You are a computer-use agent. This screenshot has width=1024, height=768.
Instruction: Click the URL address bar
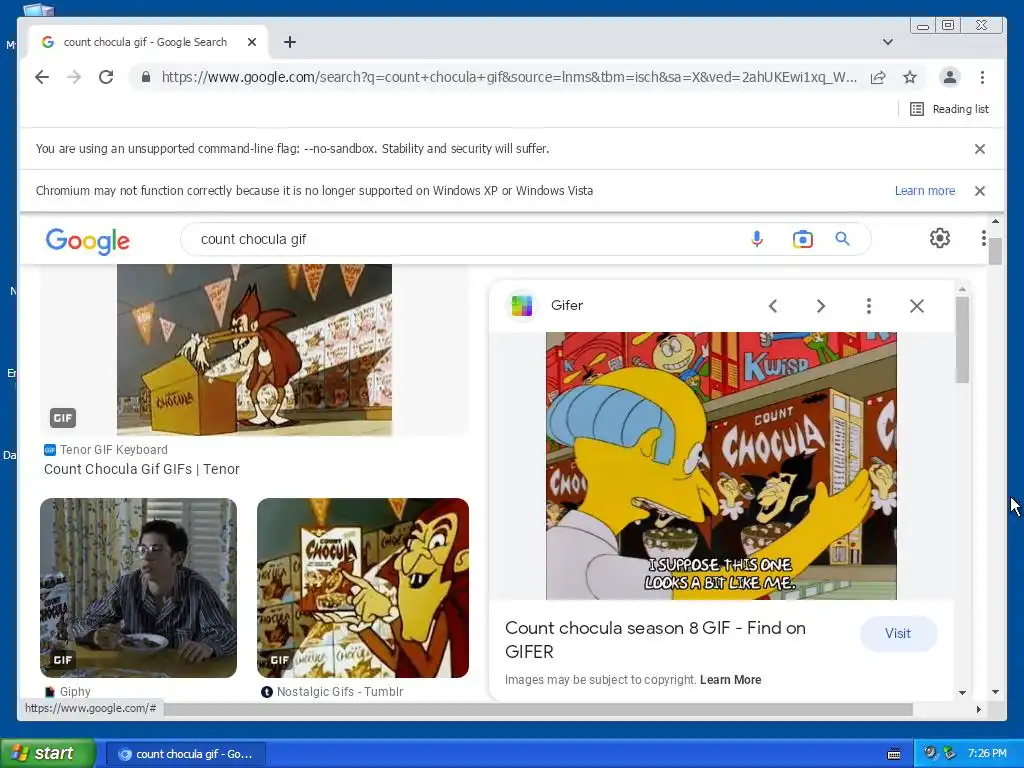[508, 77]
